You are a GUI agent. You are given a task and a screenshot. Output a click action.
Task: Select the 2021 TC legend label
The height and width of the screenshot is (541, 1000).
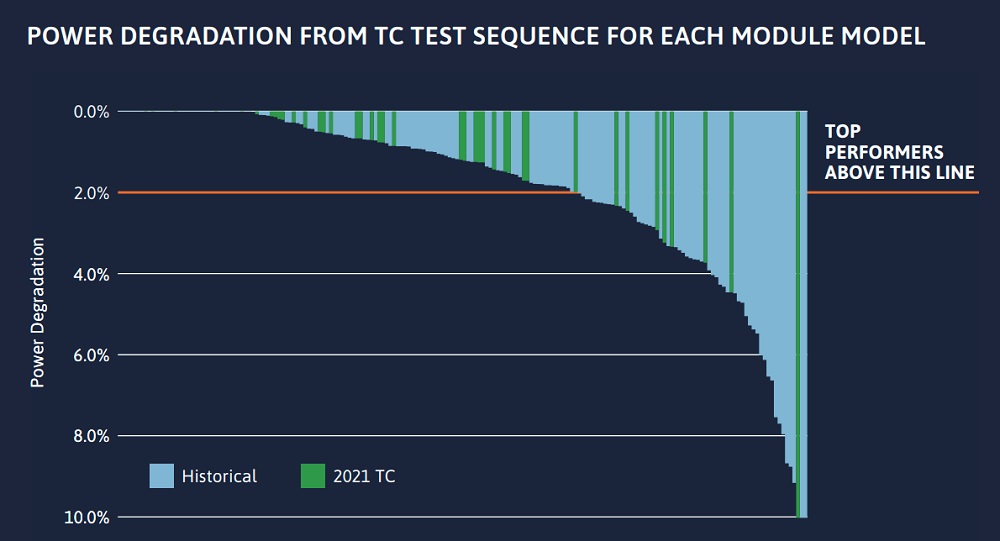click(364, 476)
